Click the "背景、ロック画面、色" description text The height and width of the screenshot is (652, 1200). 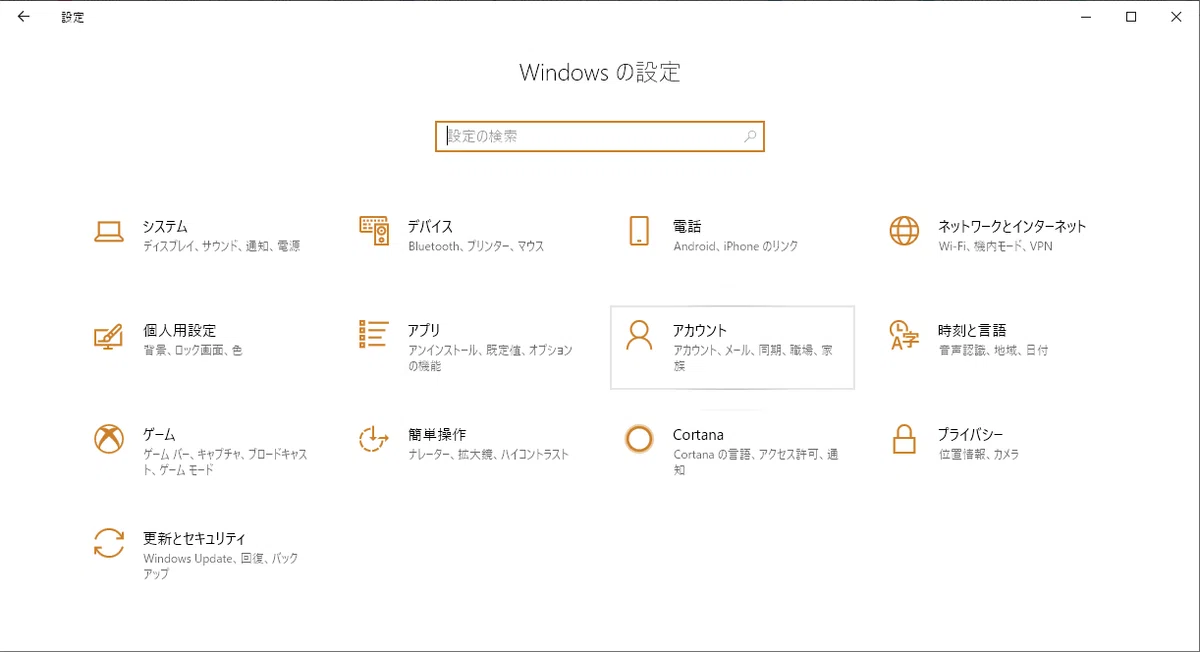click(192, 350)
